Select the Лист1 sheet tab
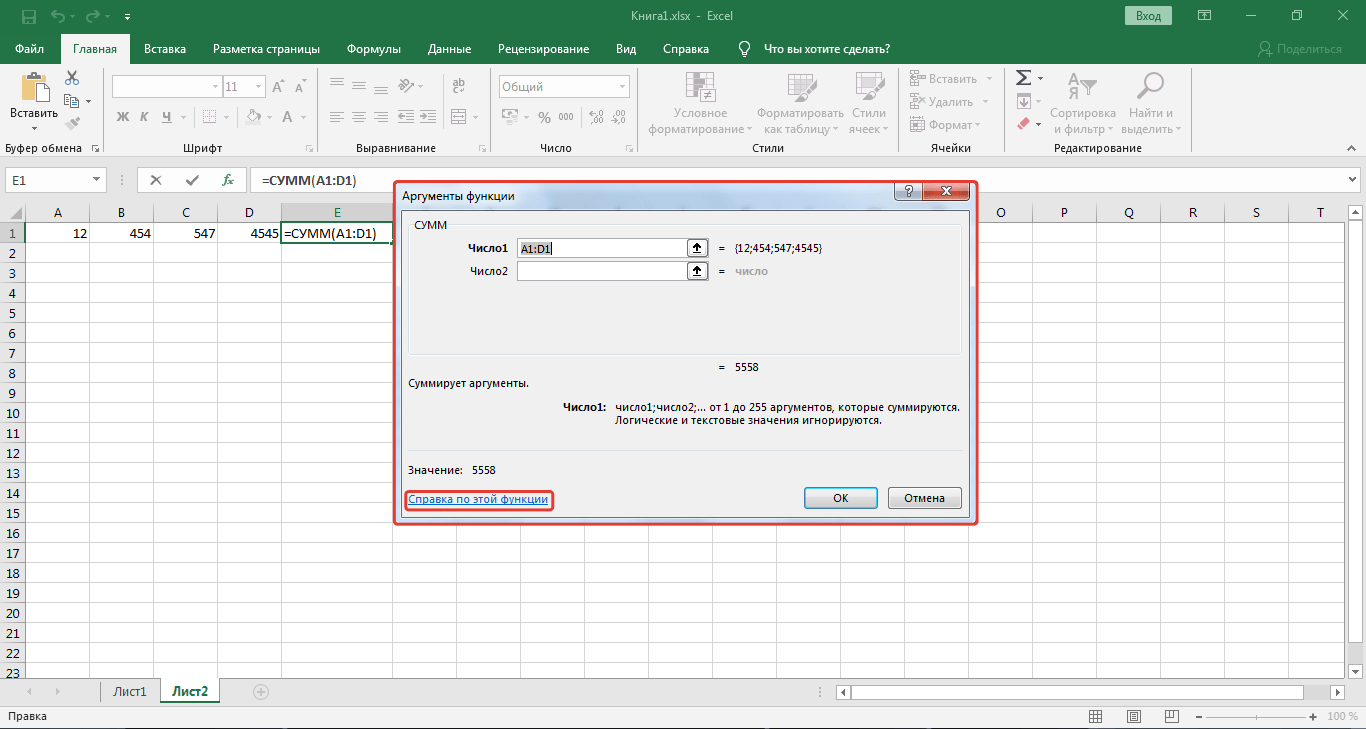 [x=130, y=691]
